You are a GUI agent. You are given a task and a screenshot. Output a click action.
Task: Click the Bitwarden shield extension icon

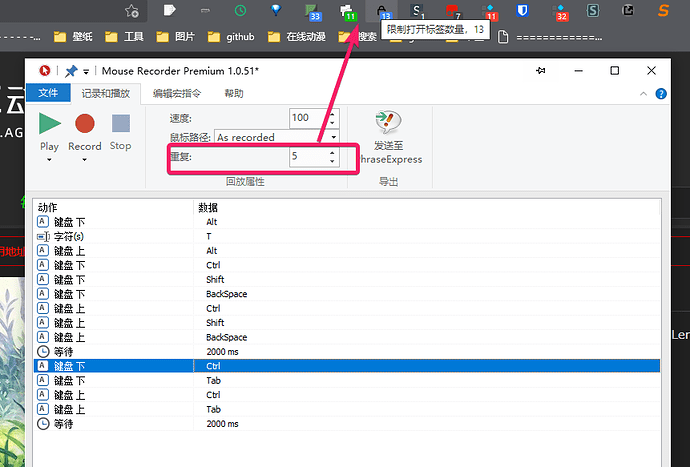click(522, 11)
